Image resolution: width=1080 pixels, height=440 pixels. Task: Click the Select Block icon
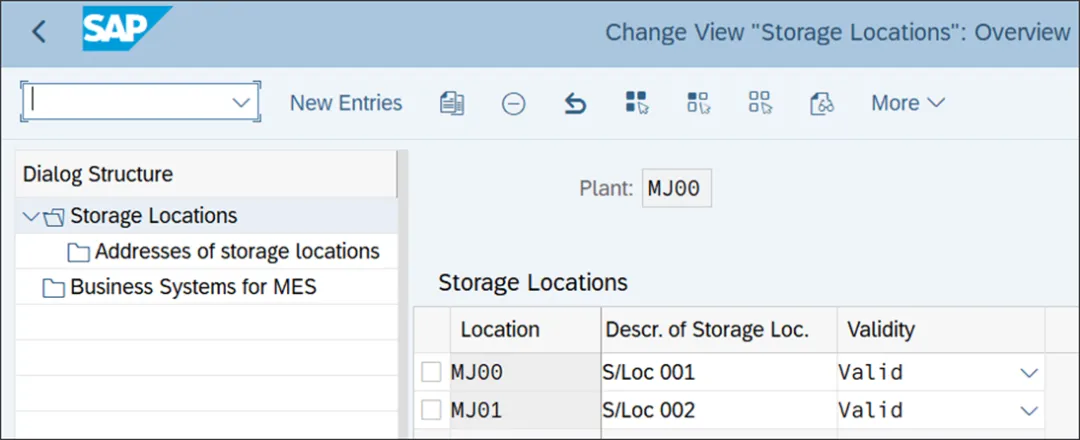point(698,103)
